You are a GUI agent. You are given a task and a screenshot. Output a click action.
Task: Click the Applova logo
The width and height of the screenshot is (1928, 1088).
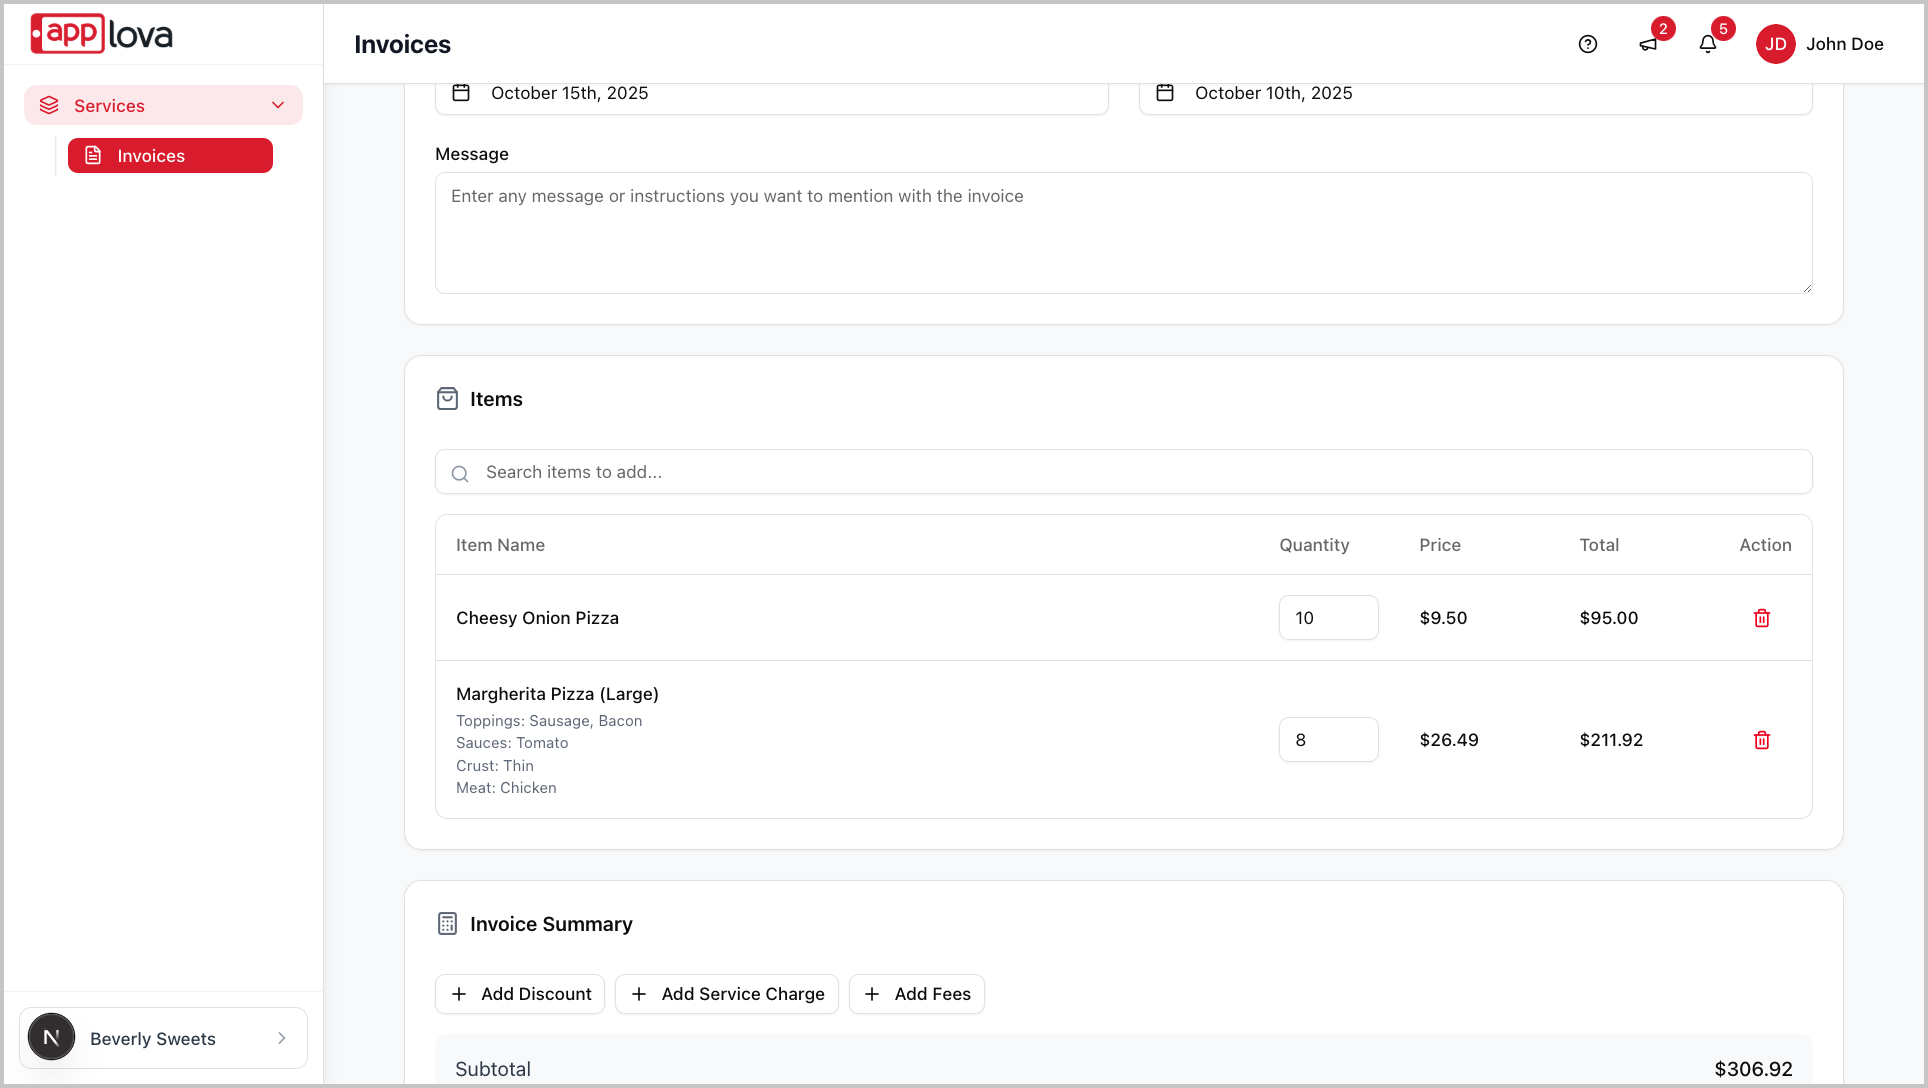102,34
